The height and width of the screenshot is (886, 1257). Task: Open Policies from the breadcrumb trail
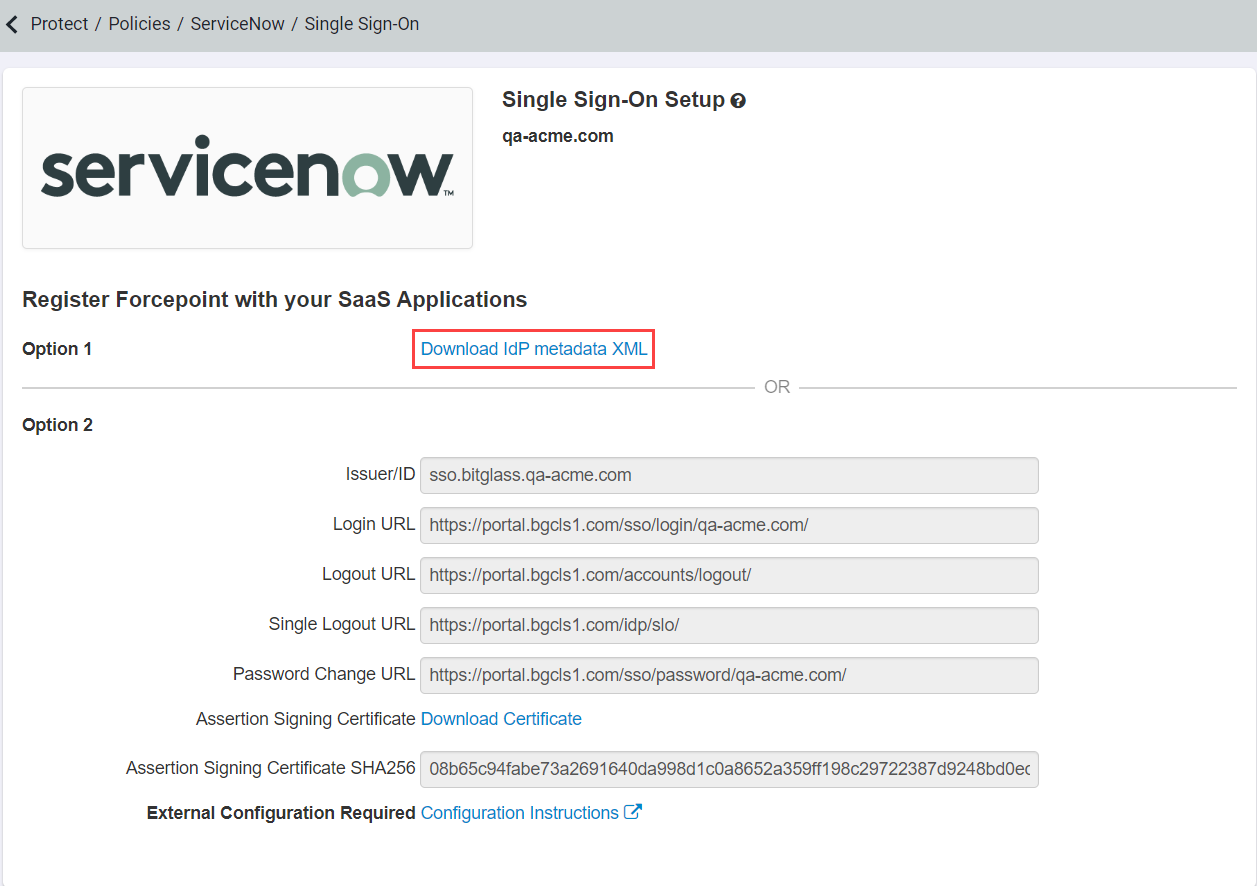pyautogui.click(x=139, y=23)
